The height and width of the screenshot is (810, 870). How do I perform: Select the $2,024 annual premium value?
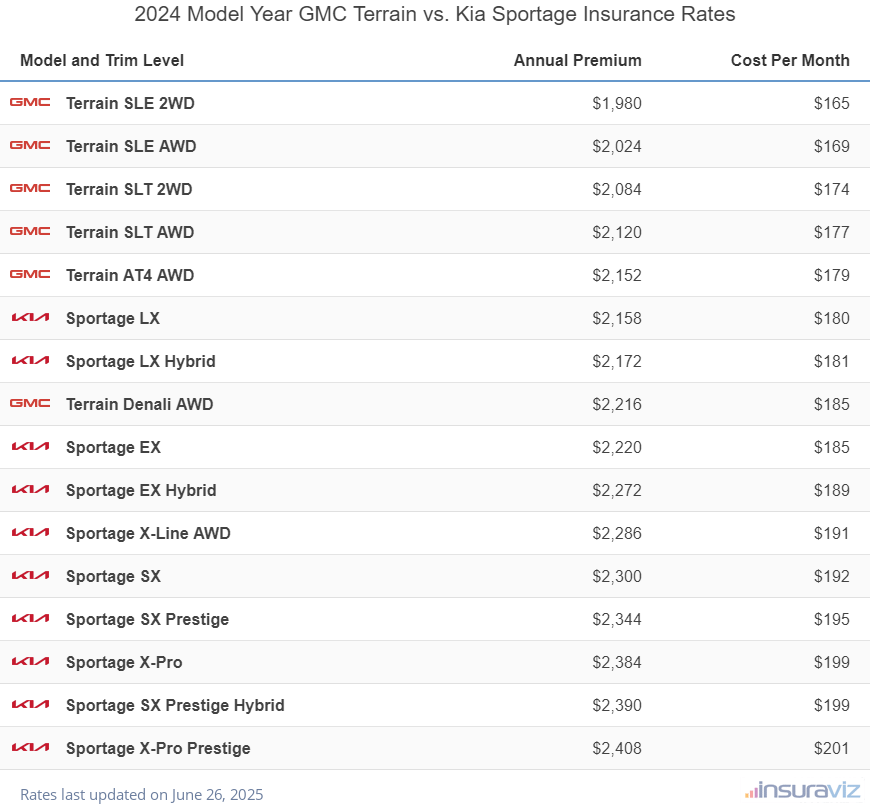pos(617,146)
